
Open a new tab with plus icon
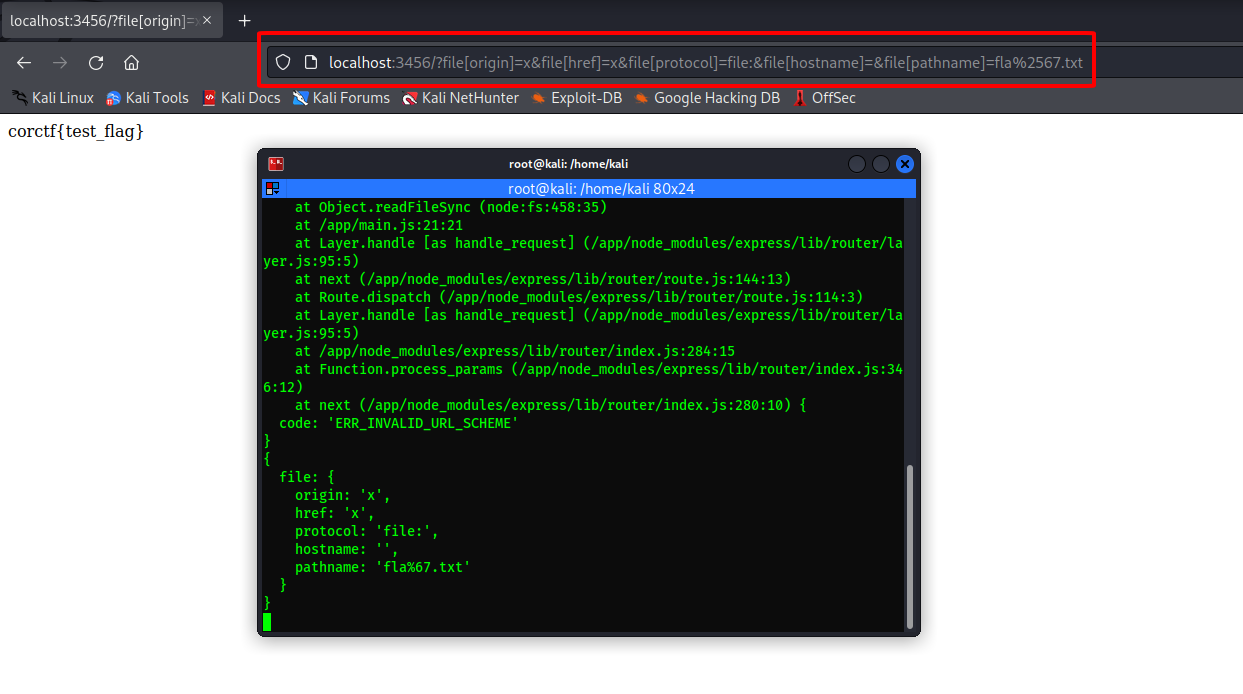(244, 20)
